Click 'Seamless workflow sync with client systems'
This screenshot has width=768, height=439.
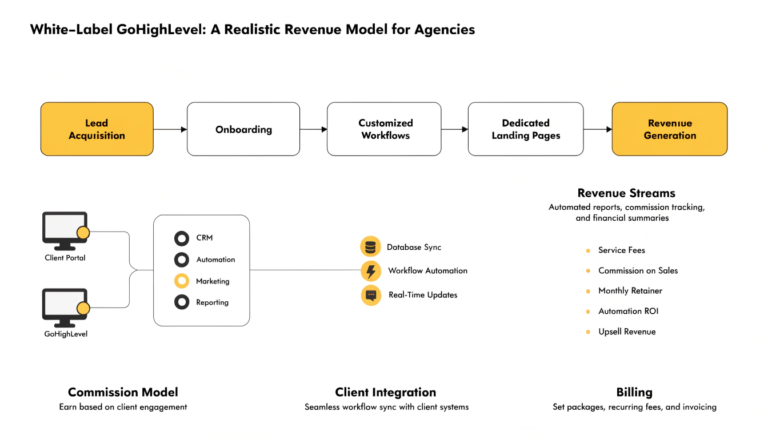pos(386,407)
